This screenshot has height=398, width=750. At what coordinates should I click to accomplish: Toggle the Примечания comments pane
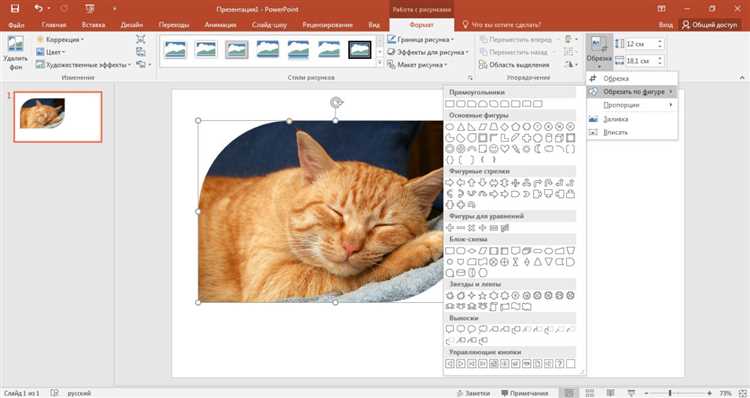coord(525,393)
